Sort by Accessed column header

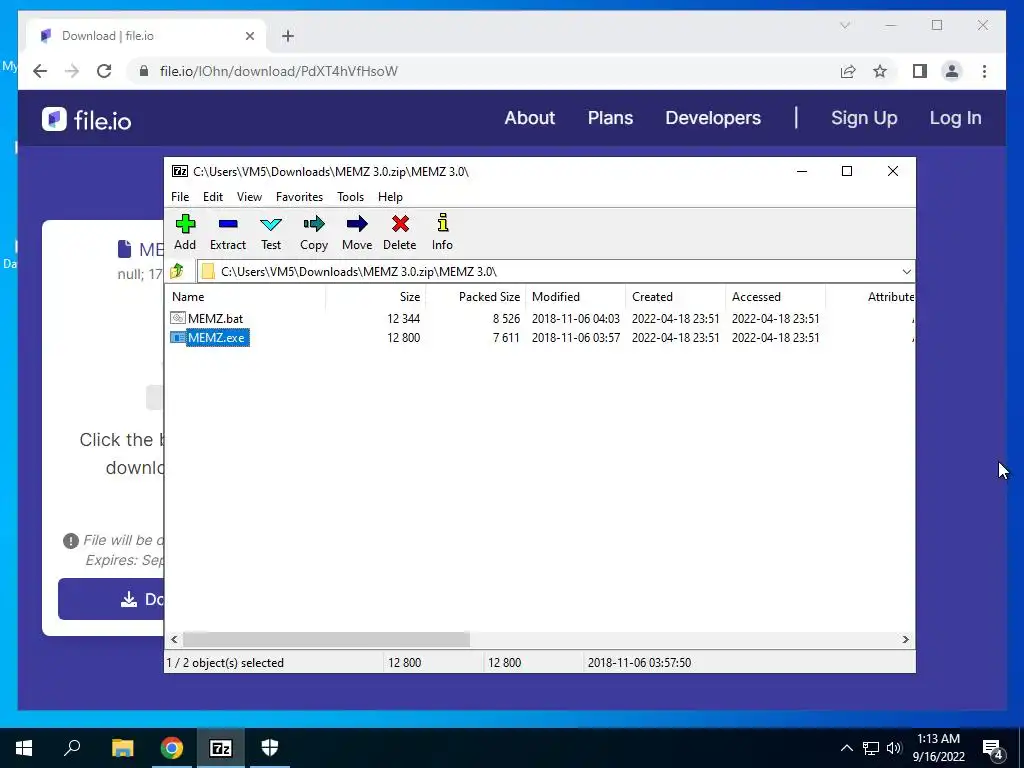[775, 296]
